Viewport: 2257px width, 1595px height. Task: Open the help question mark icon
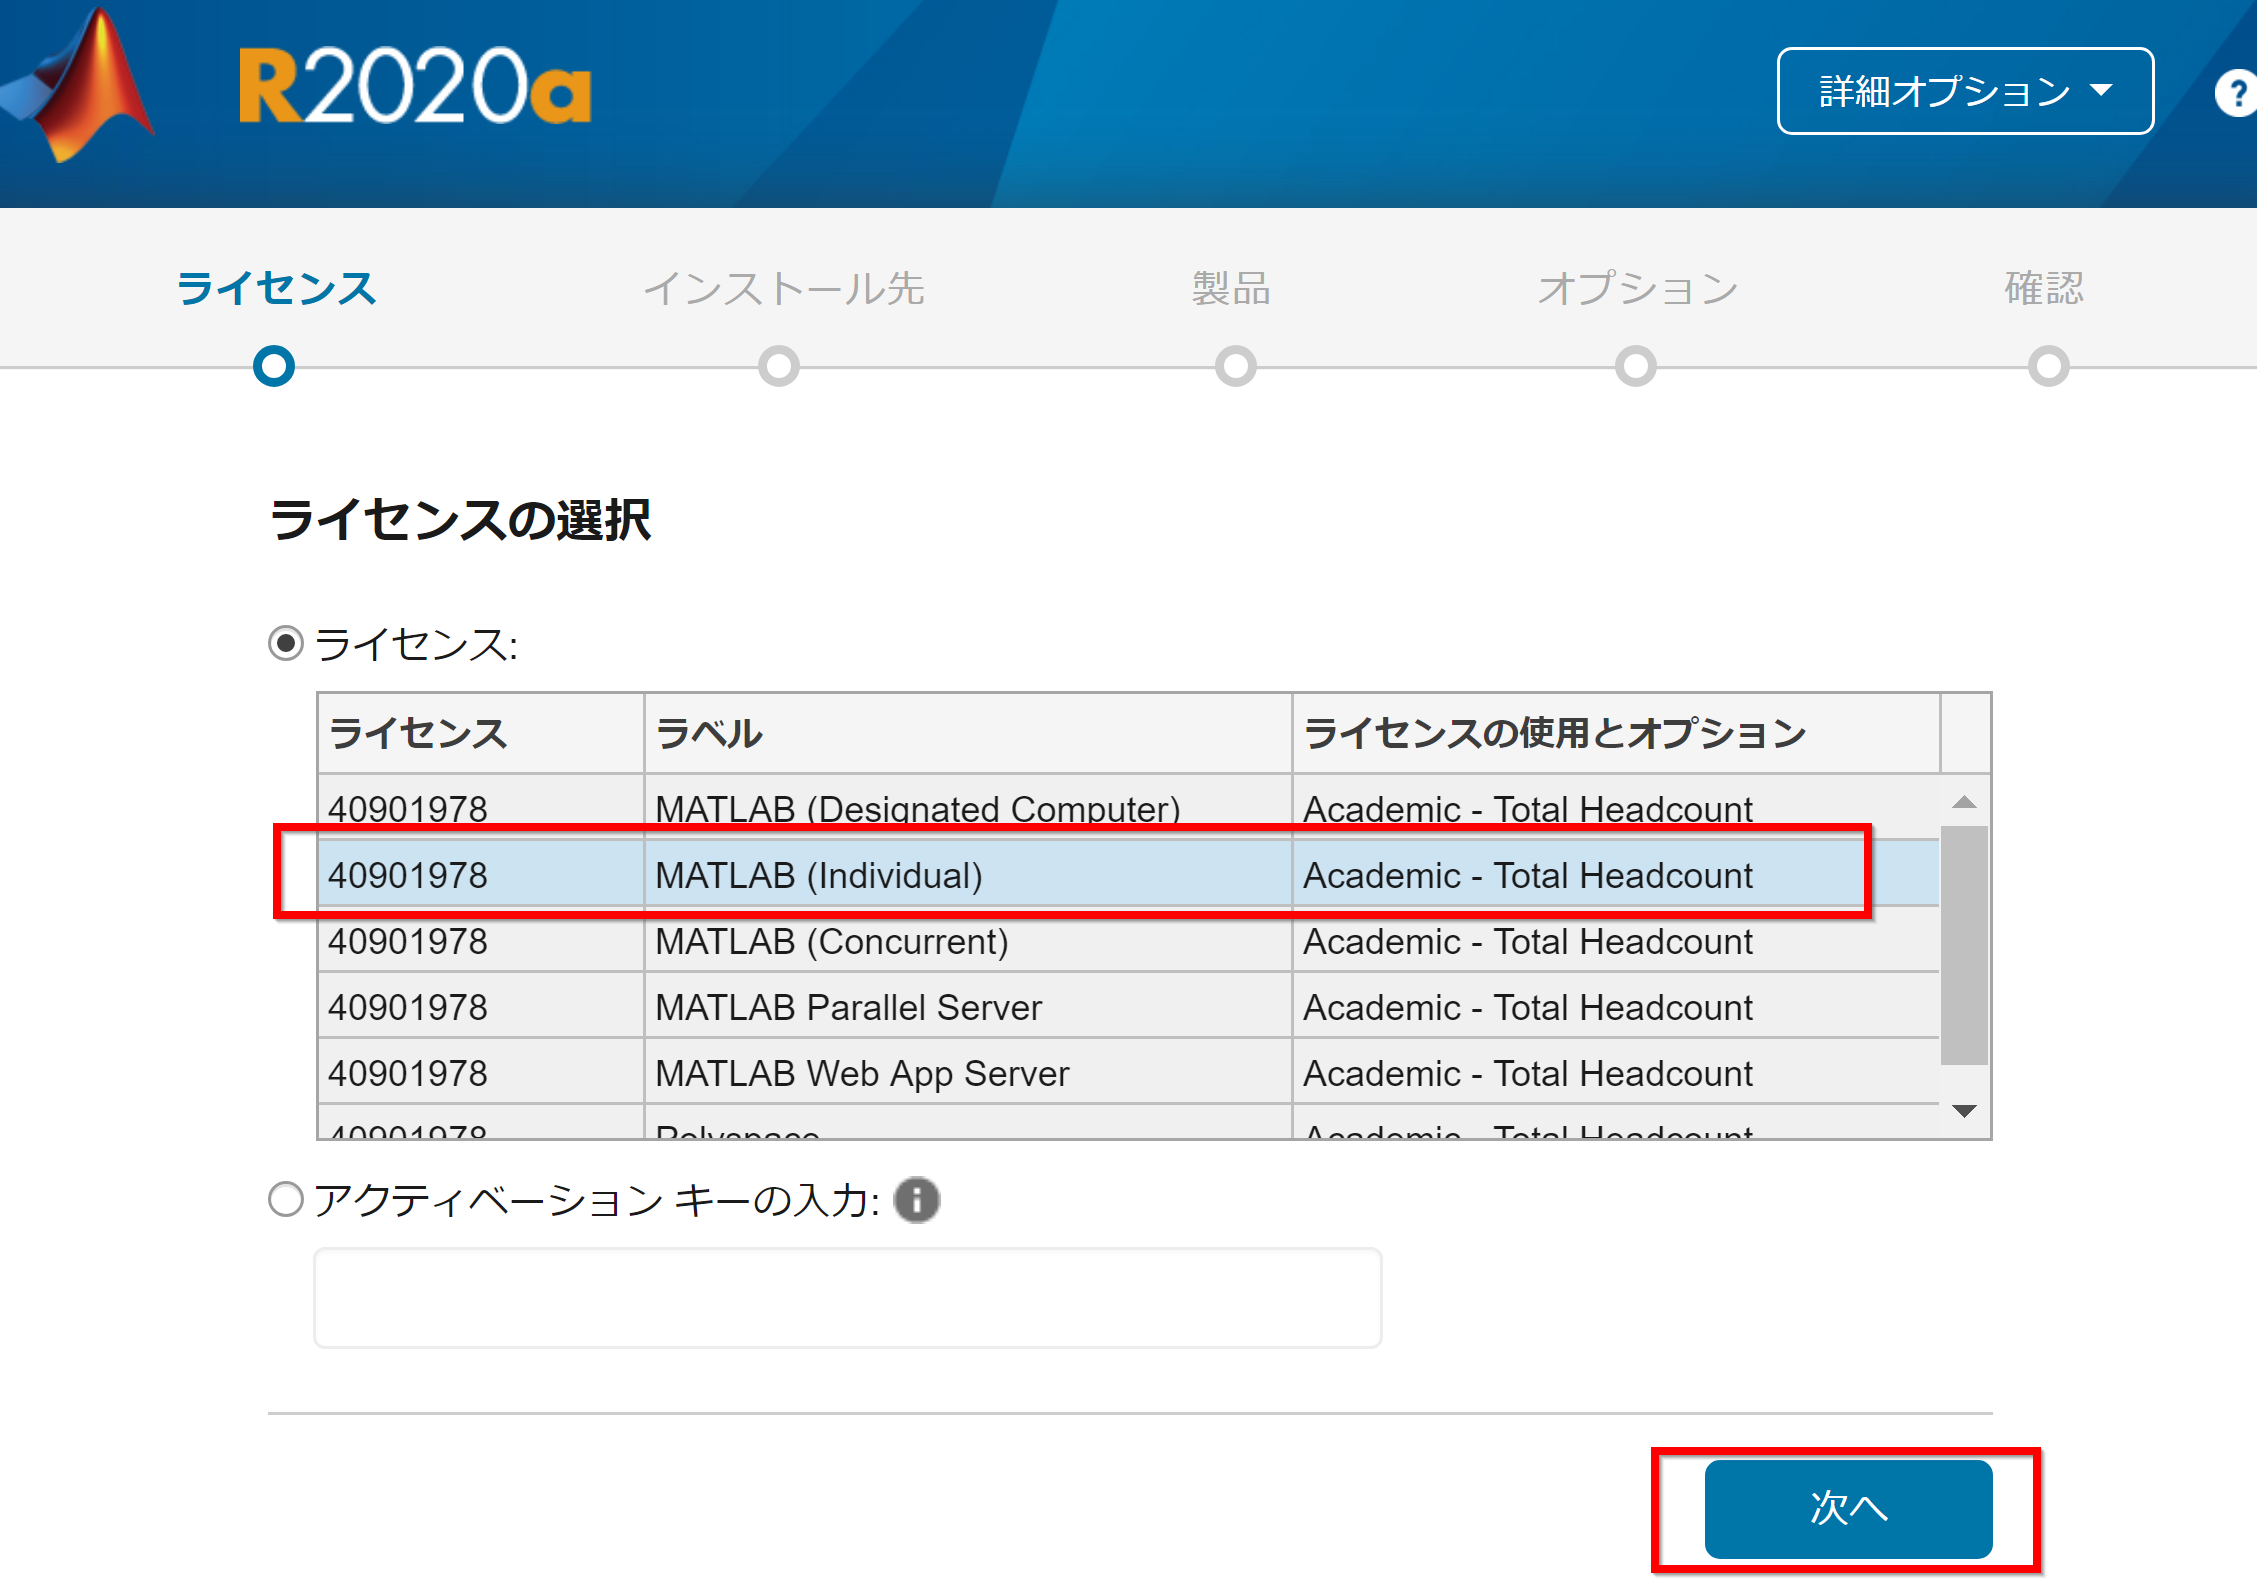point(2236,93)
